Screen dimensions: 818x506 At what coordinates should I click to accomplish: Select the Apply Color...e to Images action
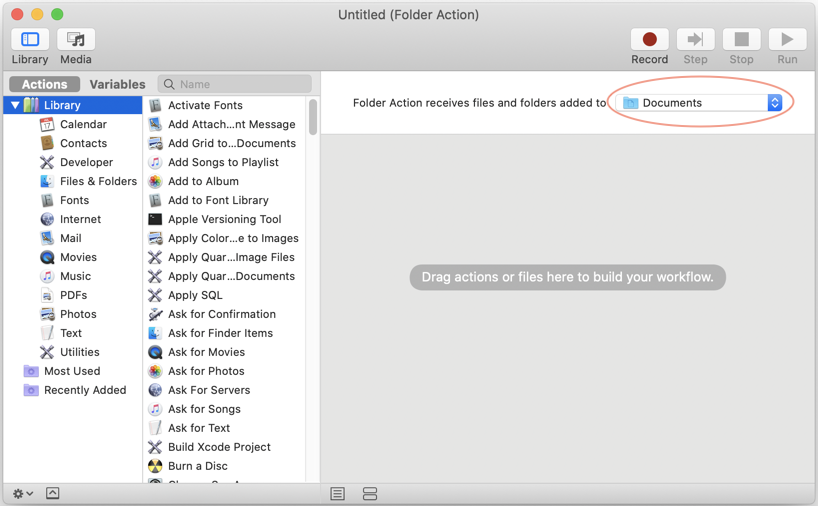[224, 238]
